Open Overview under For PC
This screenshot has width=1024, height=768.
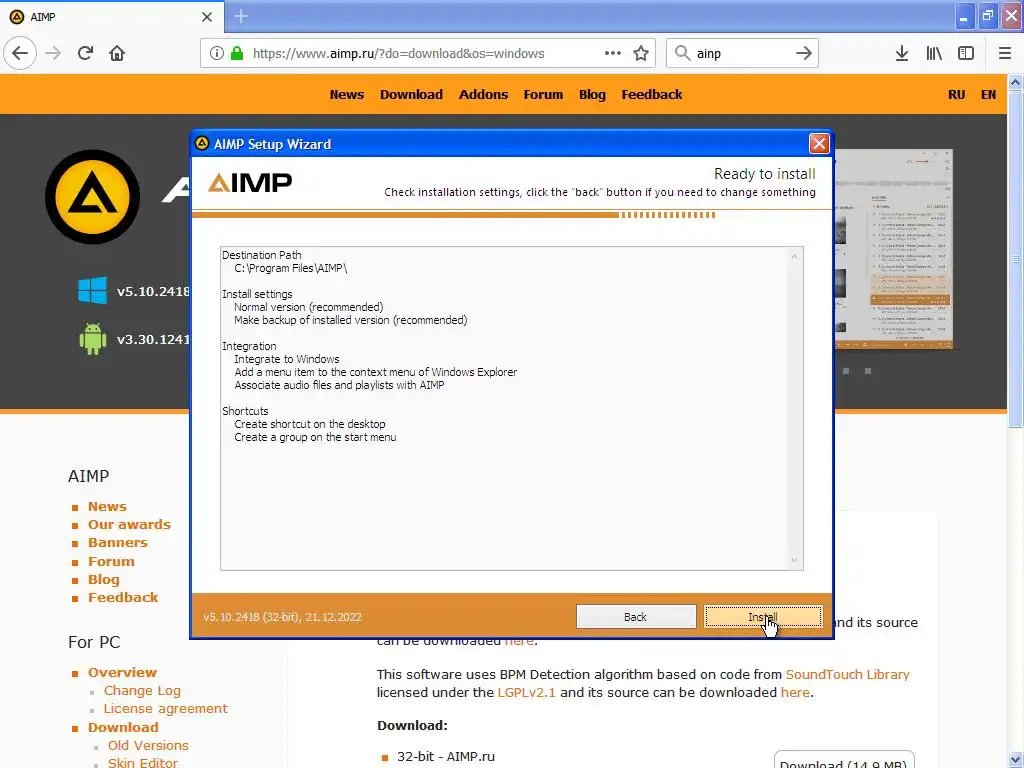click(x=122, y=673)
